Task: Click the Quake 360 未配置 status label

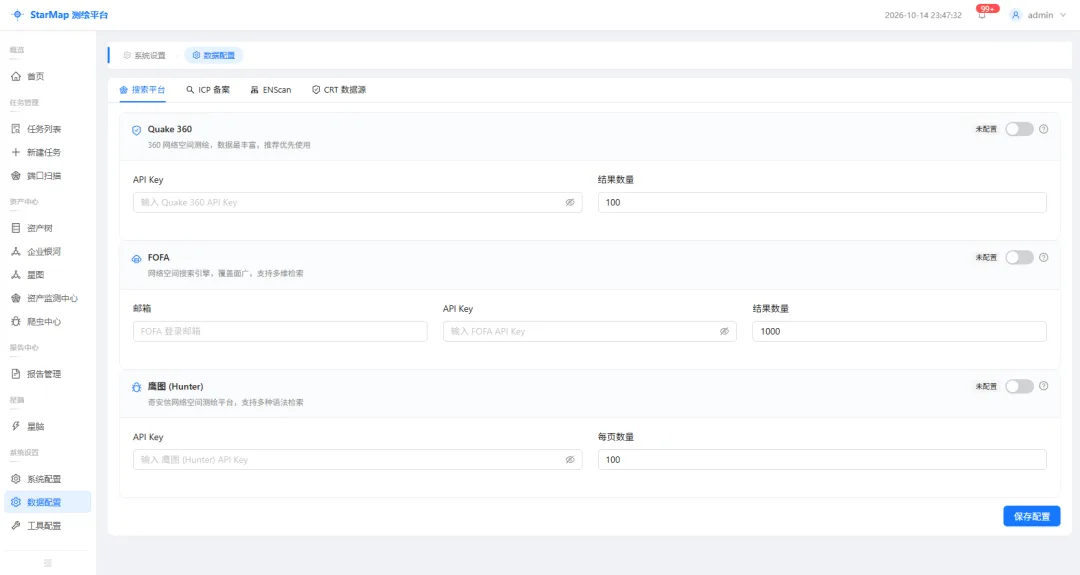Action: 986,129
